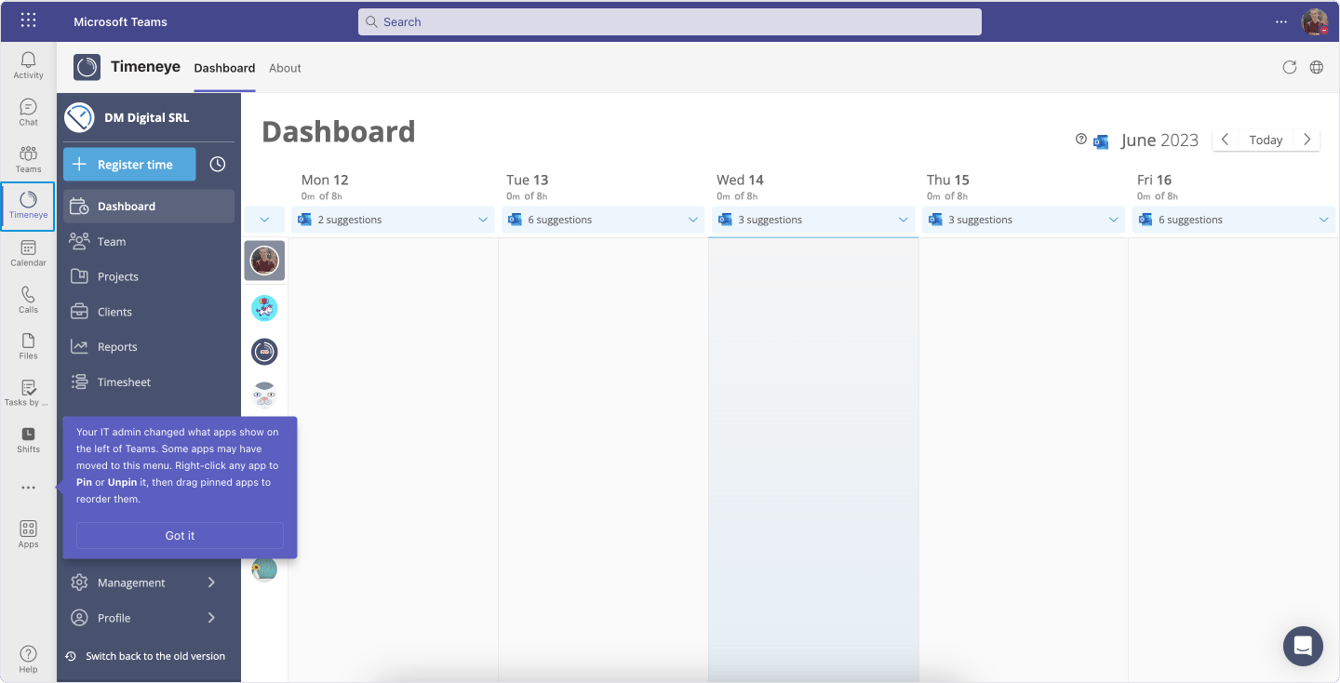
Task: Open Clients in Timeneye sidebar
Action: 149,311
